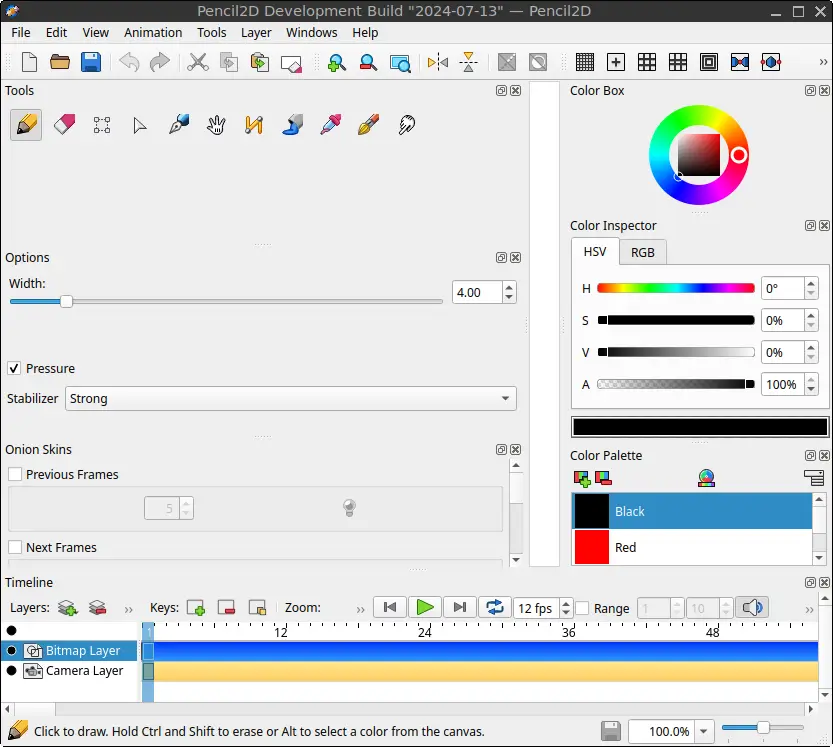This screenshot has width=833, height=747.
Task: Select the Brush tool
Action: click(x=368, y=125)
